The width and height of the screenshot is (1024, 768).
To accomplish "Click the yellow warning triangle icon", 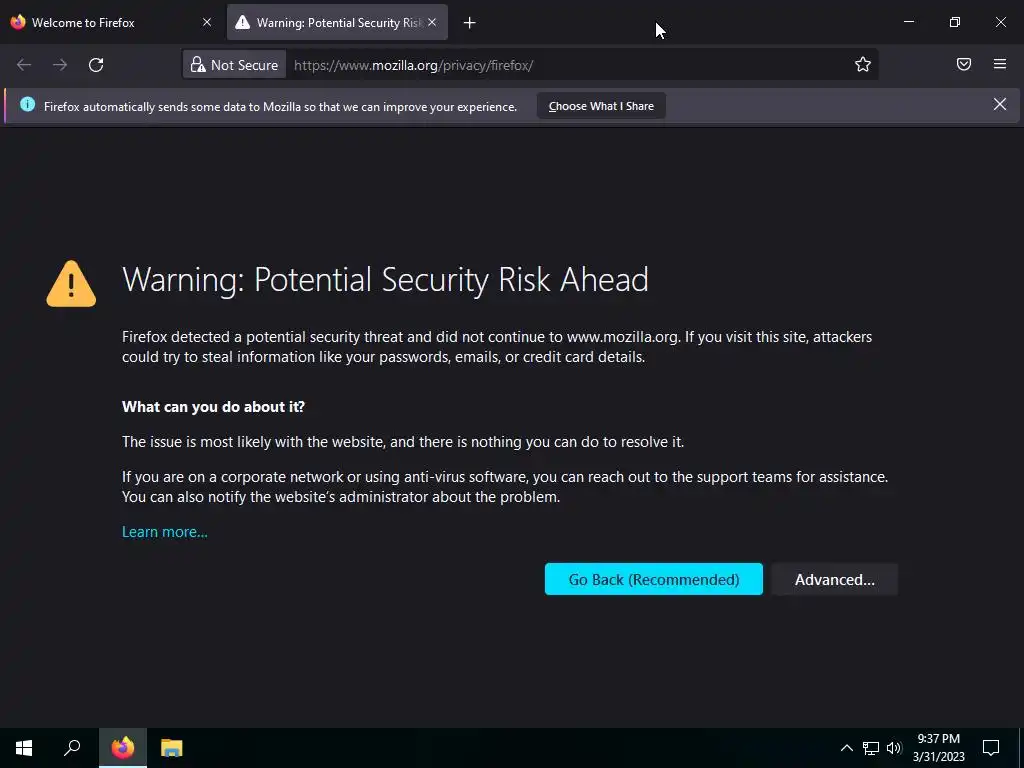I will tap(71, 283).
